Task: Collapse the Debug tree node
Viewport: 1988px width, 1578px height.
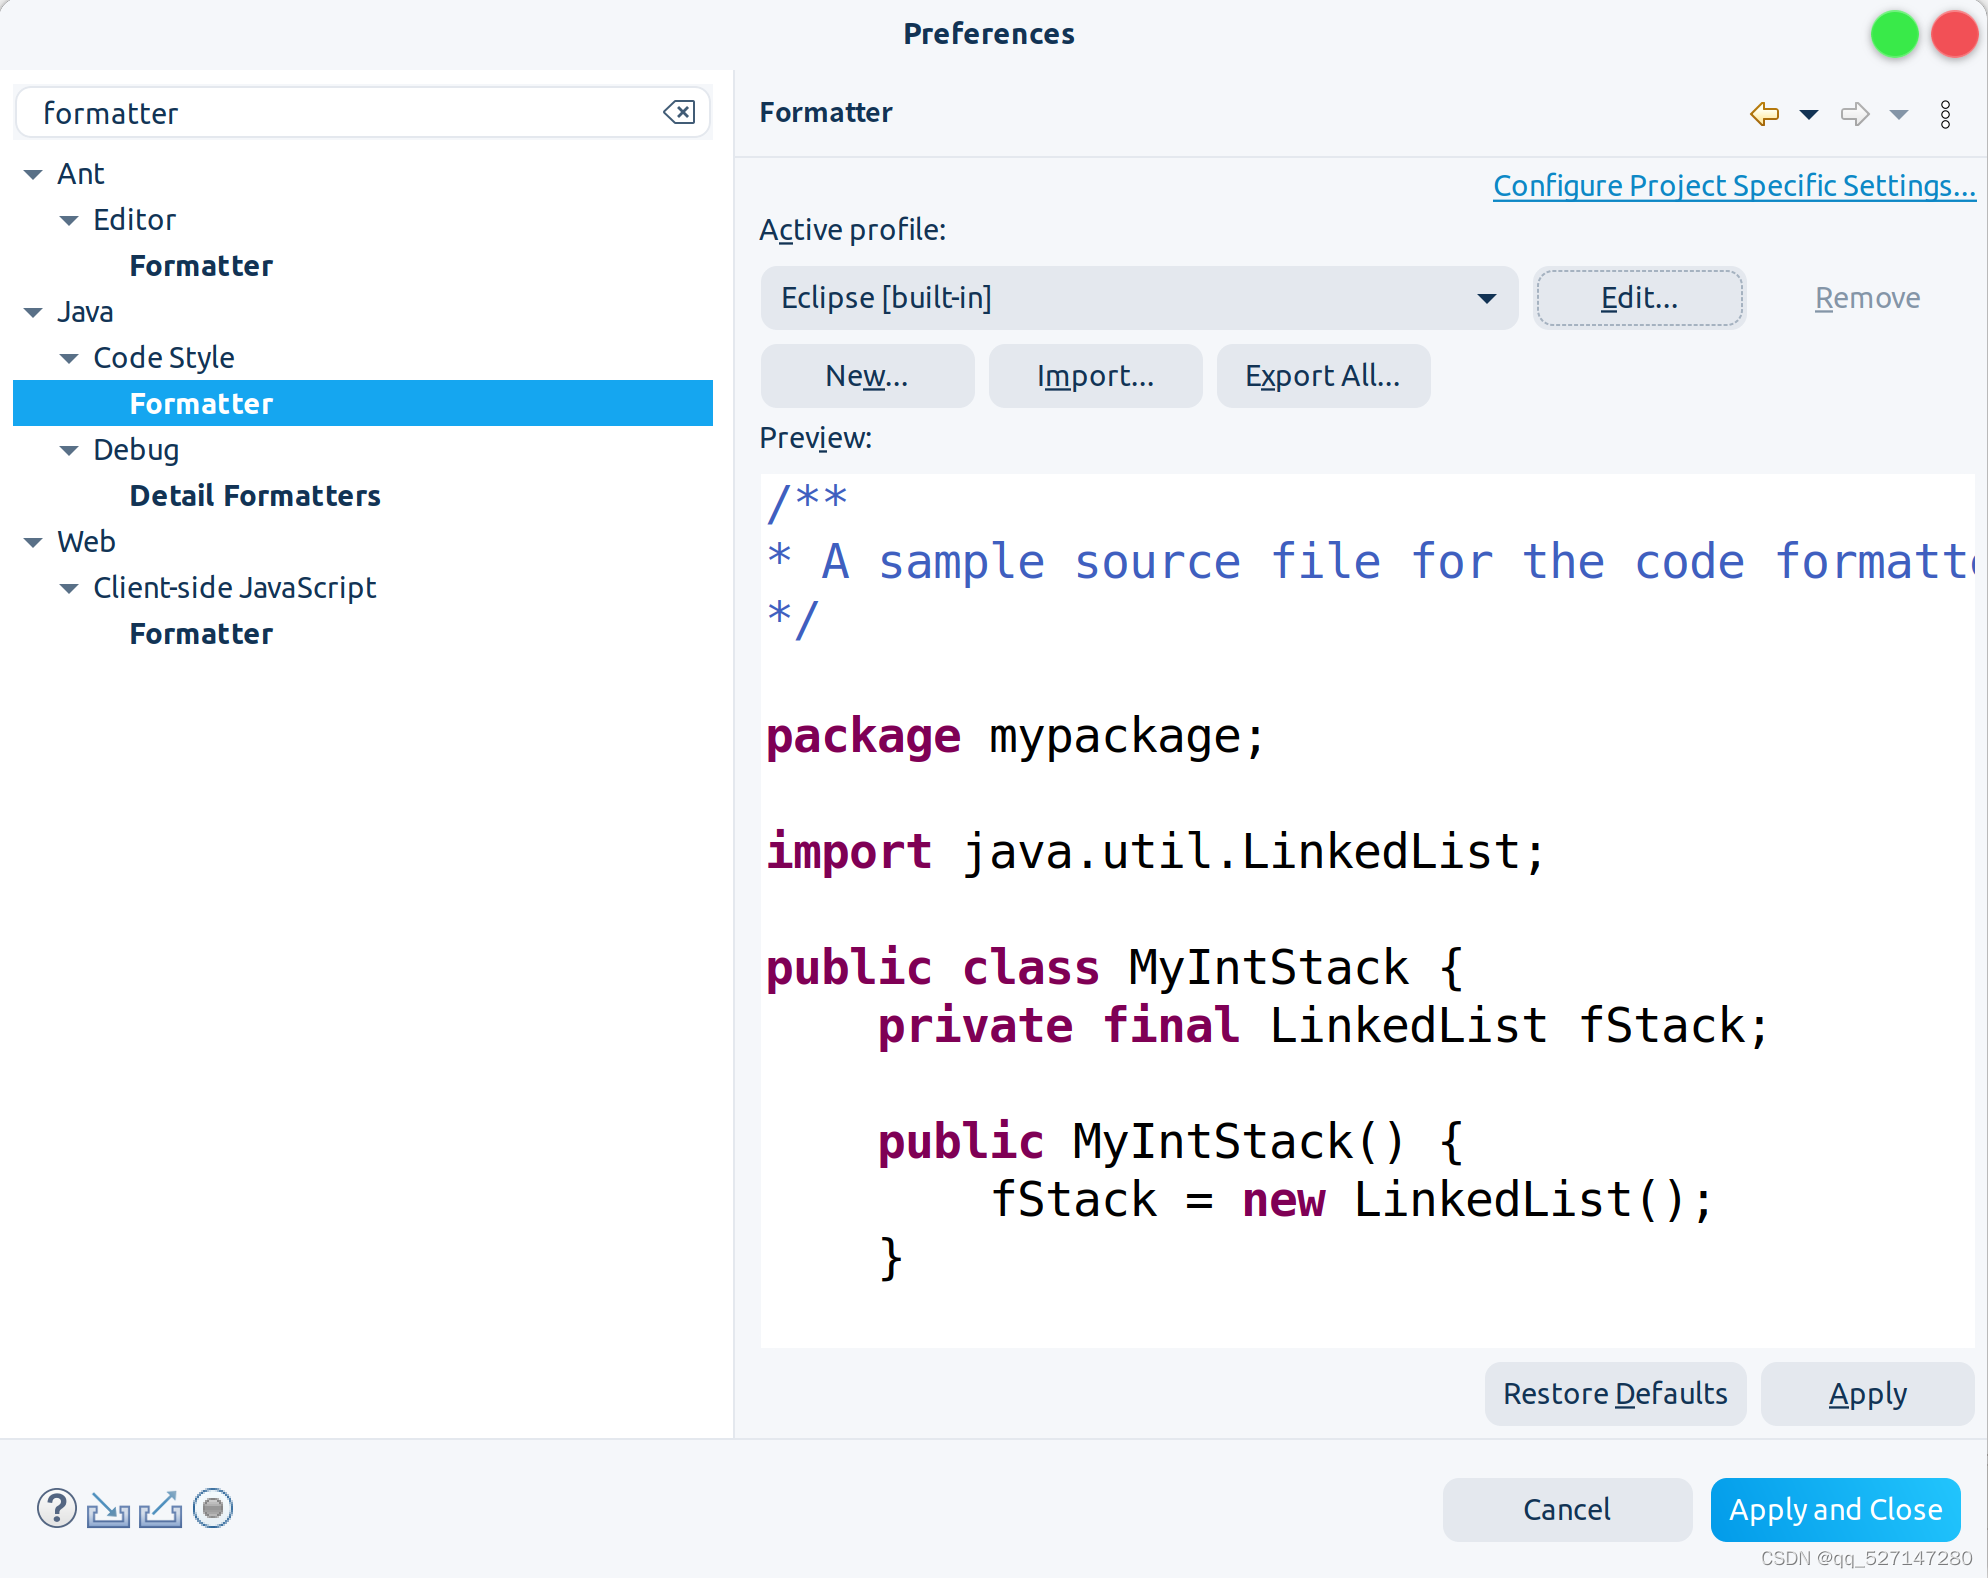Action: pyautogui.click(x=69, y=451)
